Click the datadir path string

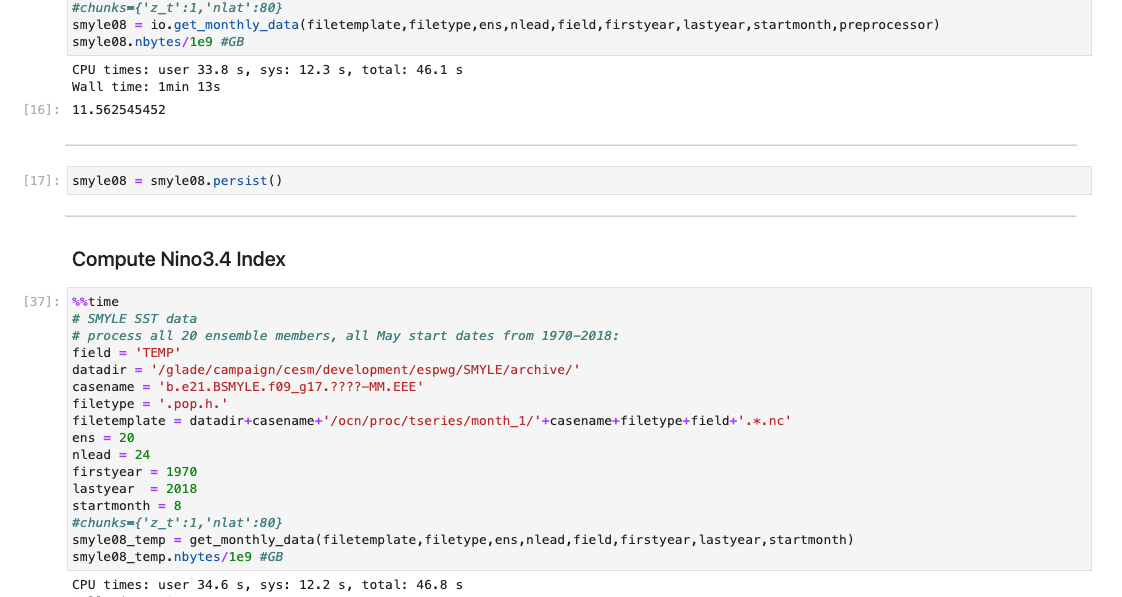[x=365, y=369]
